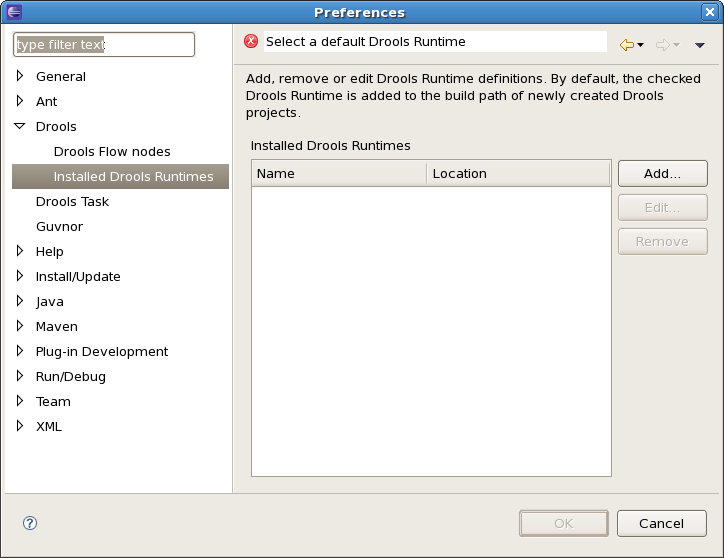Click Add... to add a Drools runtime
This screenshot has width=724, height=558.
[662, 173]
